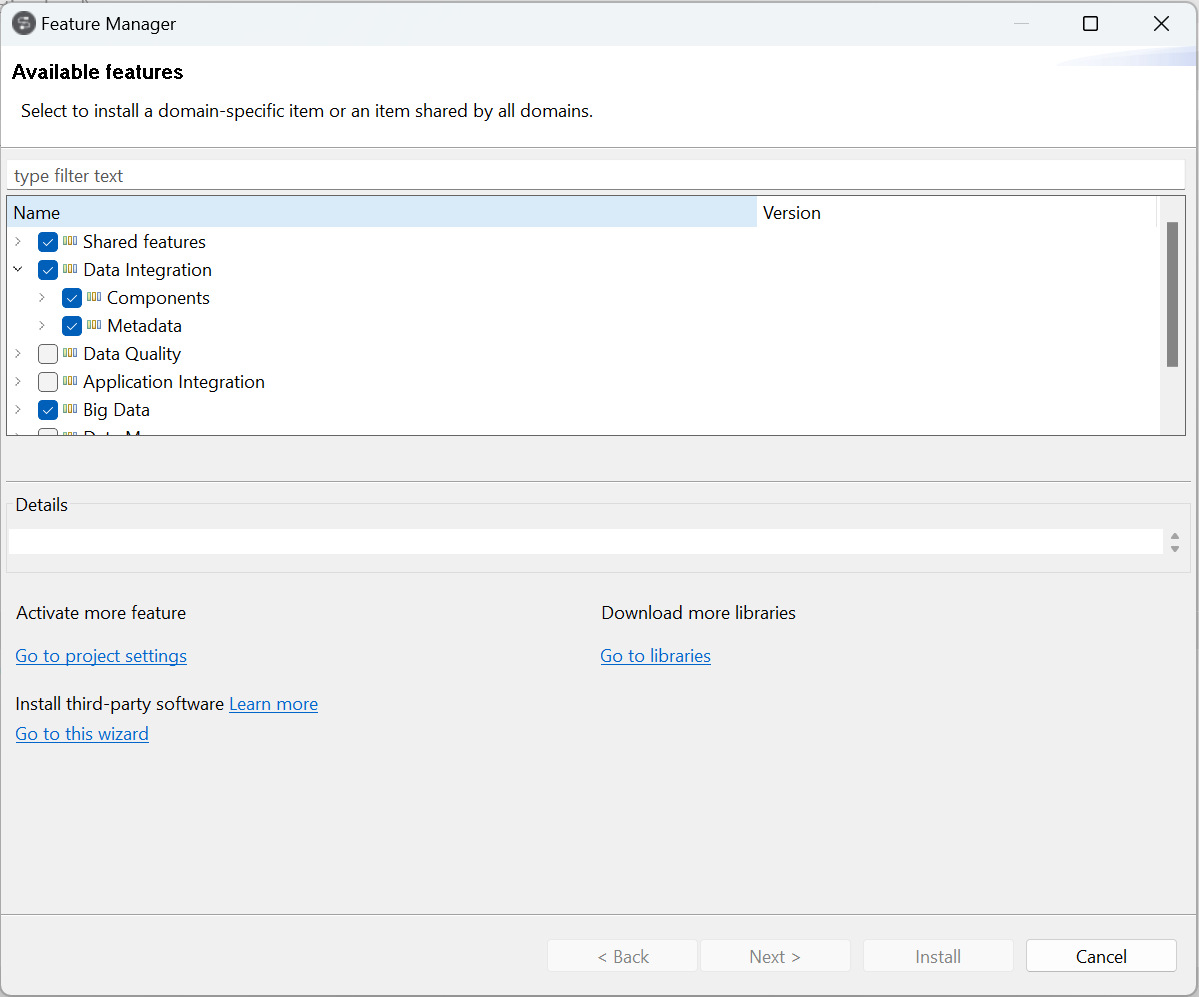This screenshot has height=997, width=1199.
Task: Click the Shared features category icon
Action: [x=69, y=241]
